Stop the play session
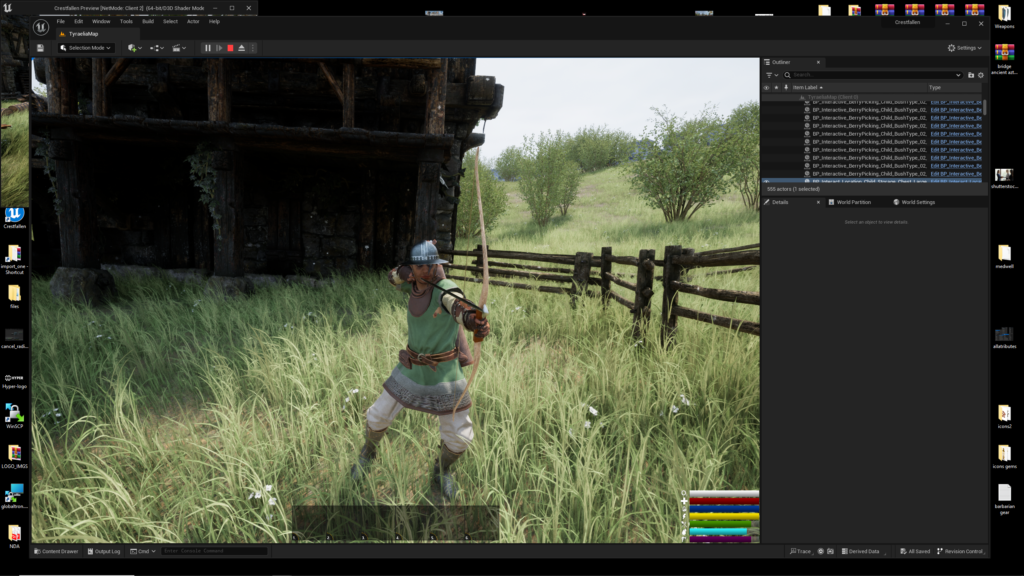Image resolution: width=1024 pixels, height=576 pixels. pos(231,48)
